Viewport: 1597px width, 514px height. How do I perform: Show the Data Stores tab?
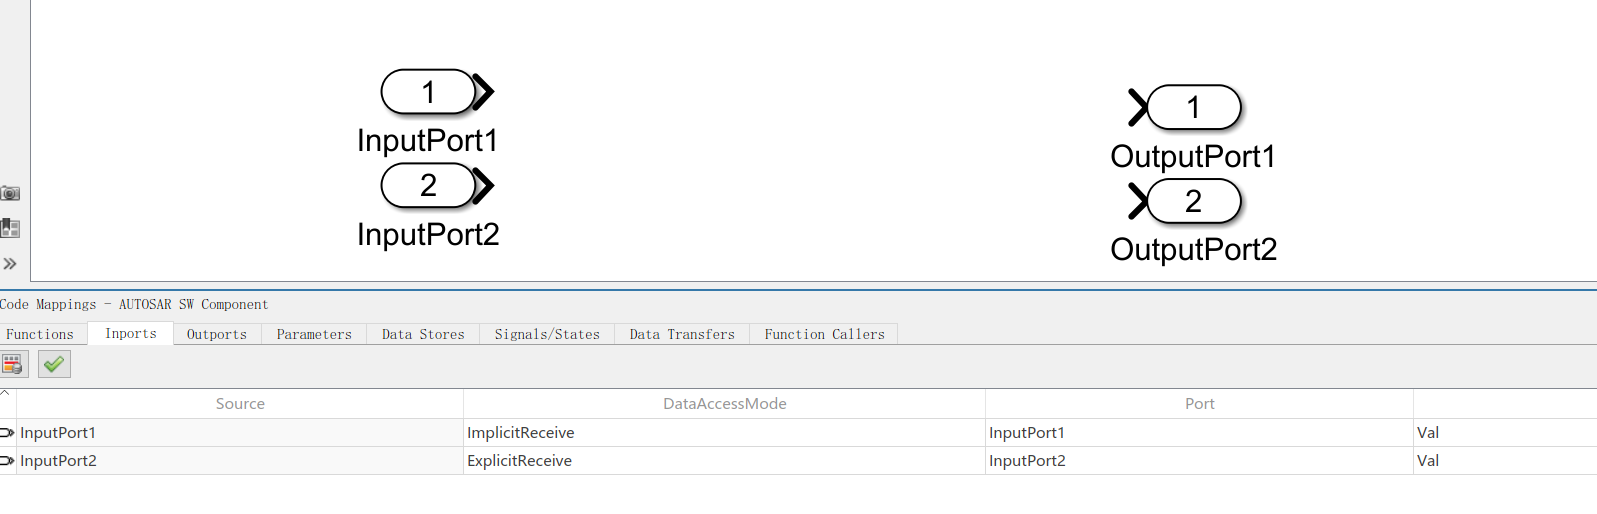[423, 334]
